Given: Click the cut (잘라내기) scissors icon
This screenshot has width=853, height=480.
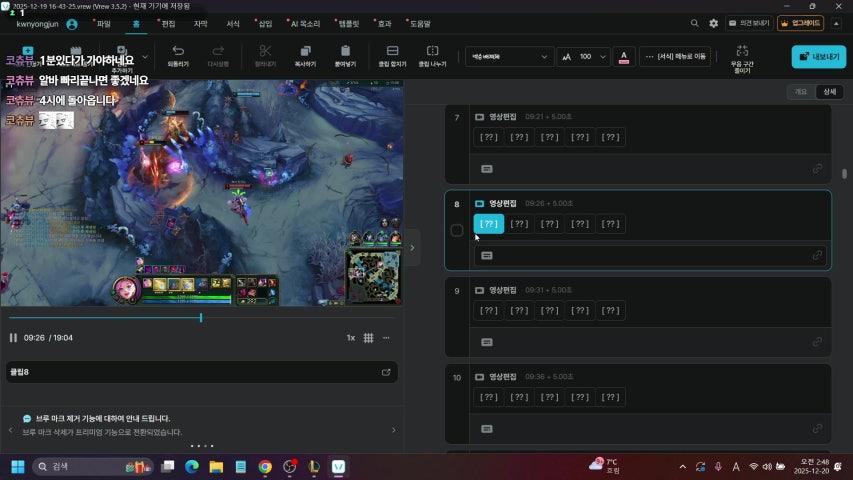Looking at the screenshot, I should [x=265, y=51].
